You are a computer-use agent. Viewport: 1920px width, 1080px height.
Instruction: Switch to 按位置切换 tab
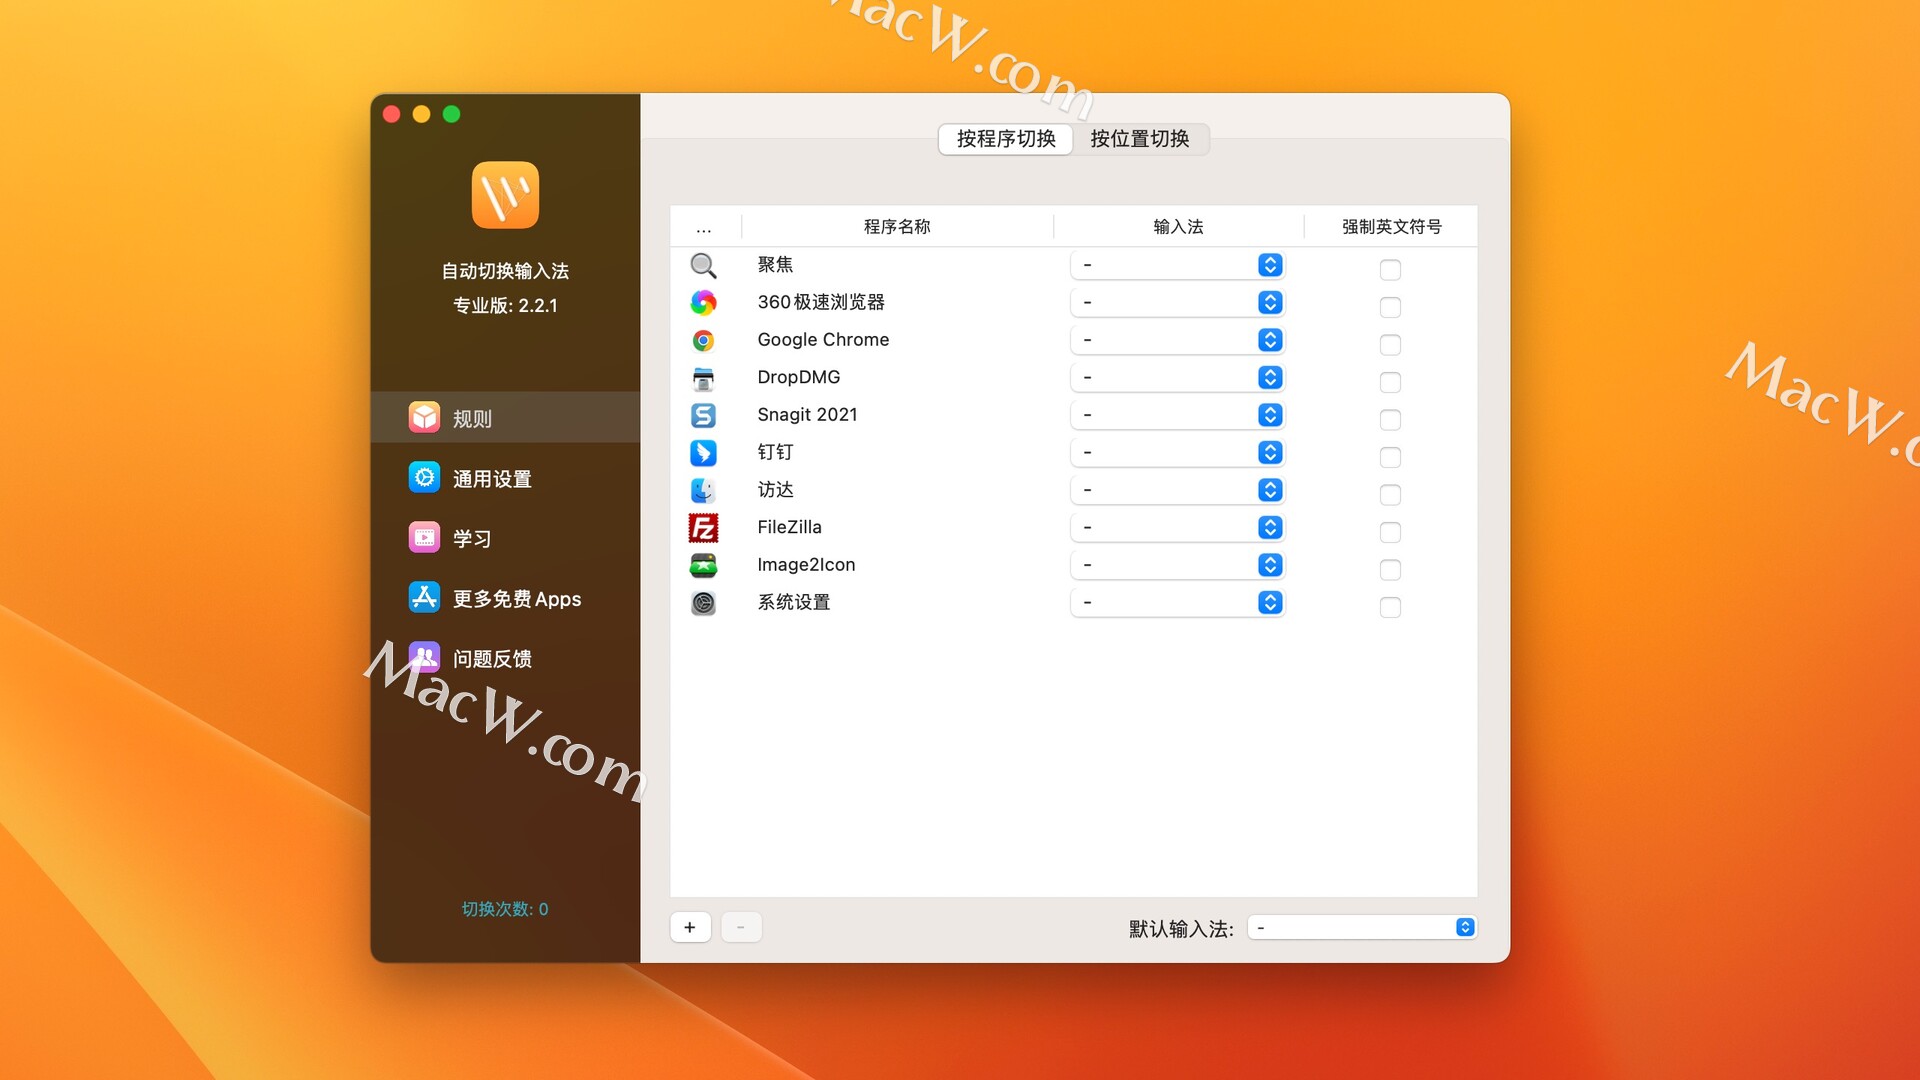point(1140,139)
